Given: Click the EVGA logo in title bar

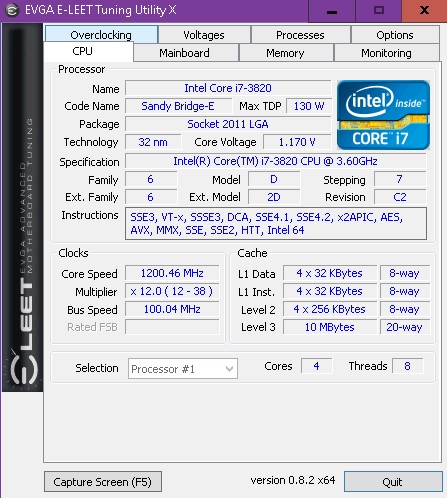Looking at the screenshot, I should 12,10.
